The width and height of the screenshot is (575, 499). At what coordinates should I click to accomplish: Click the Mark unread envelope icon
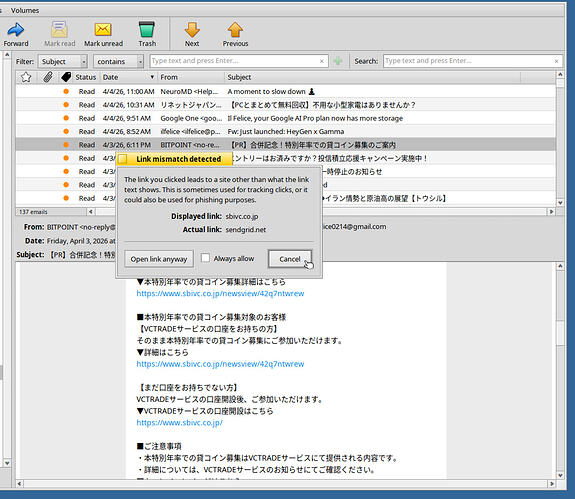click(x=103, y=29)
